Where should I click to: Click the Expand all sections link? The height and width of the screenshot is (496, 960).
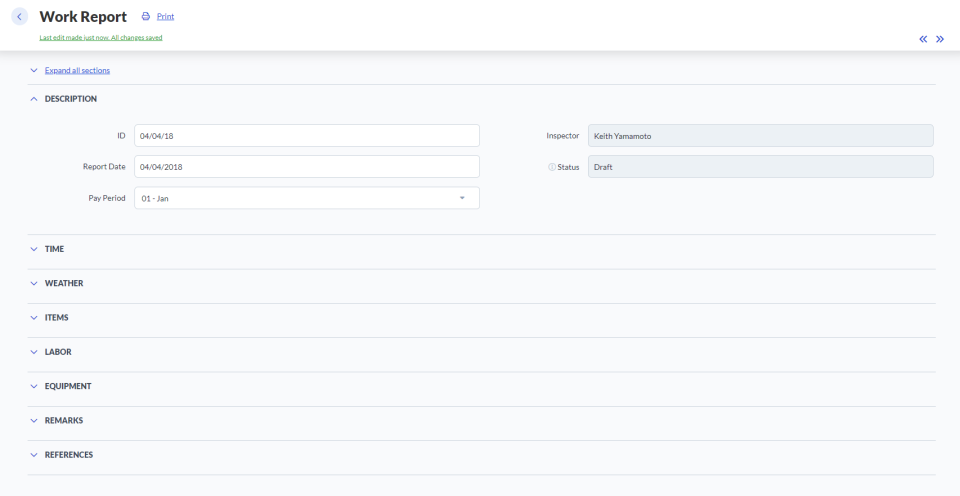point(77,70)
